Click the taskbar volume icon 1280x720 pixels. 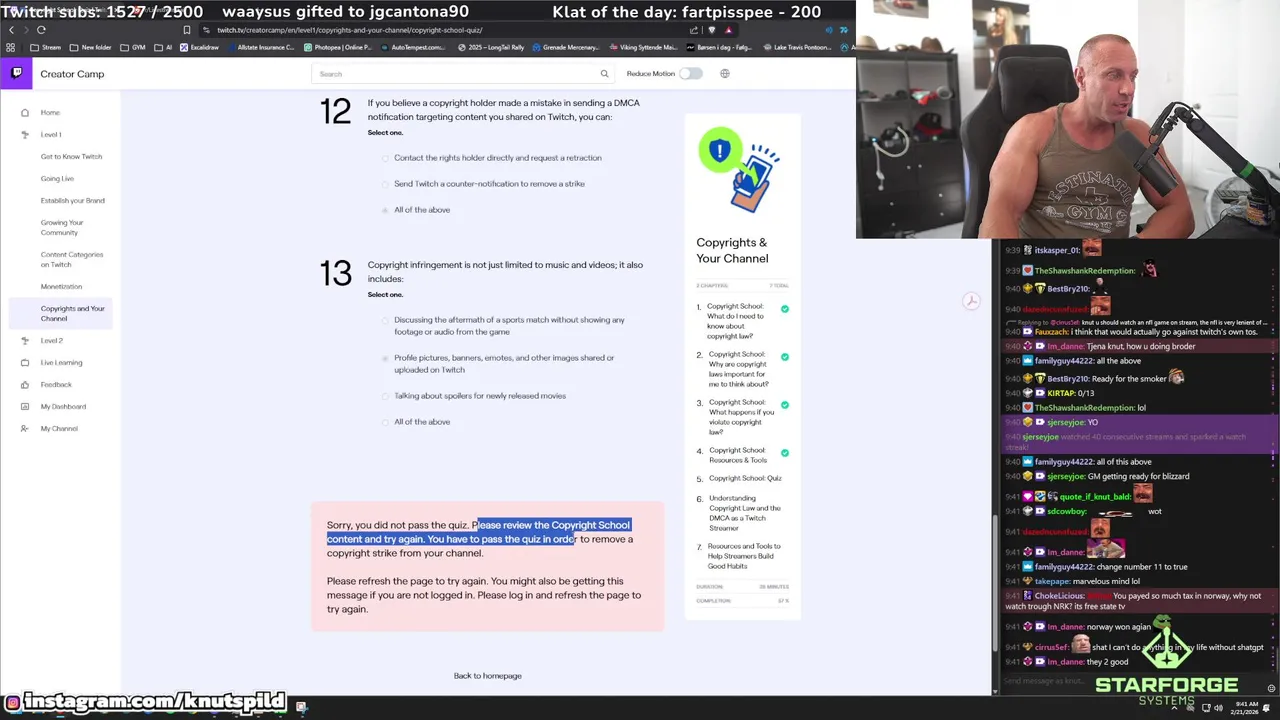[x=1218, y=708]
